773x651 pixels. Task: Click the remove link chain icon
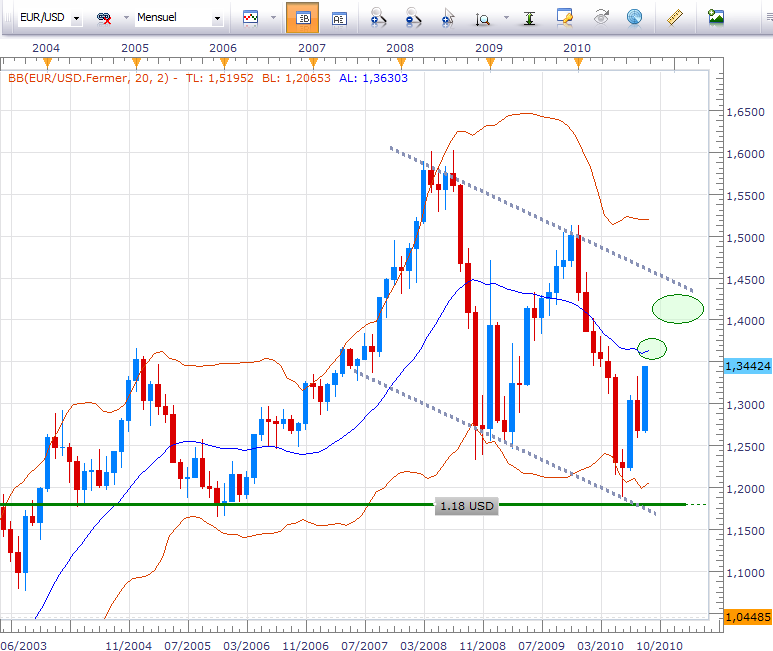tap(104, 18)
